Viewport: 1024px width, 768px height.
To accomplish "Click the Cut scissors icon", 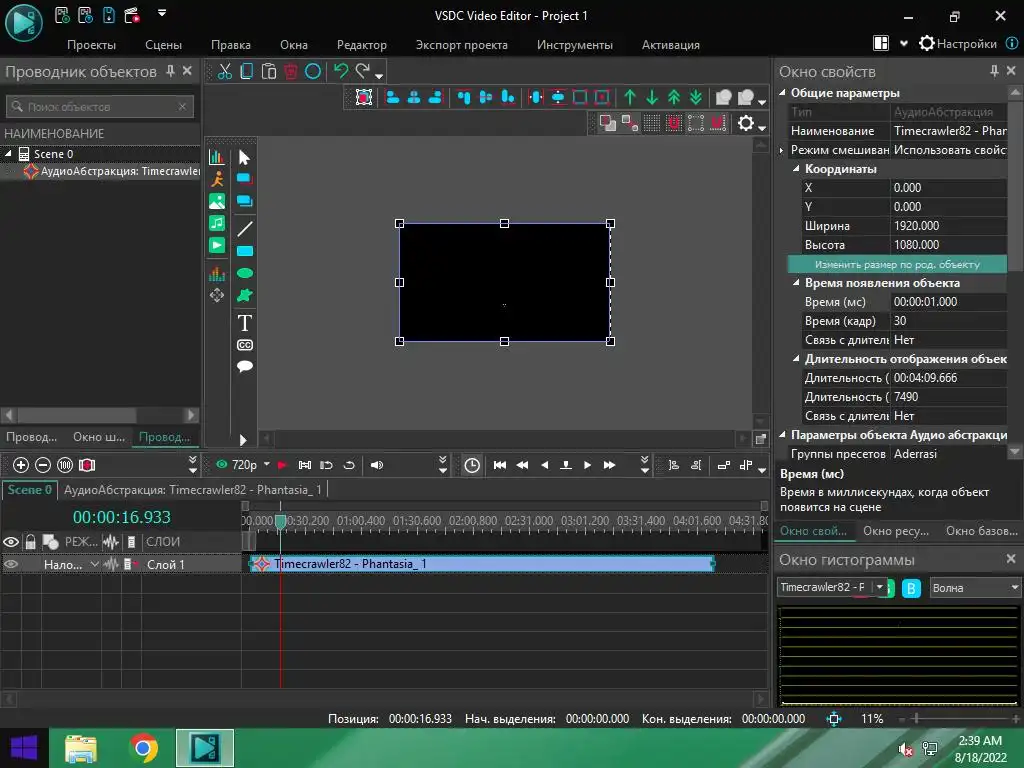I will (225, 71).
